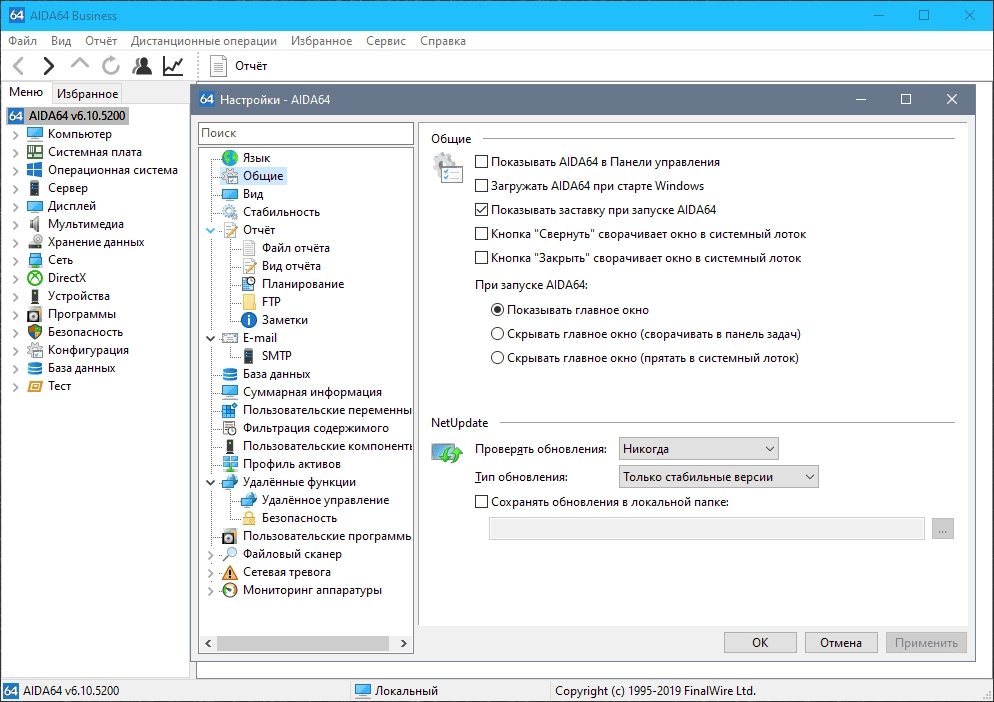
Task: Click the Отчёт document icon in toolbar
Action: tap(218, 66)
